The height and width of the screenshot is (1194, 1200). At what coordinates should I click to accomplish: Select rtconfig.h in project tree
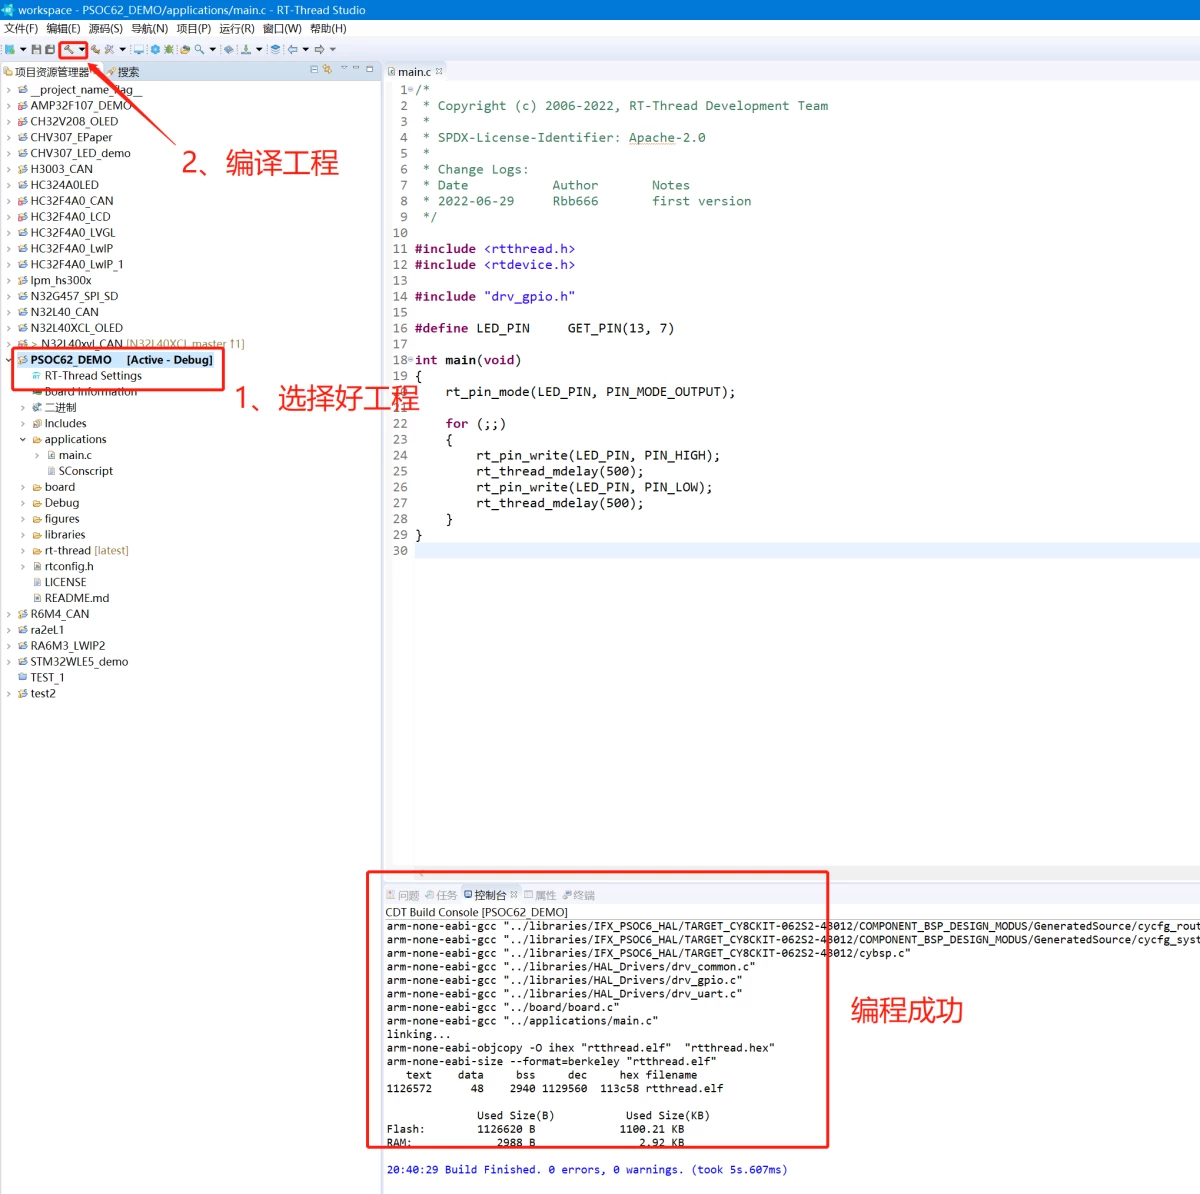[x=68, y=567]
